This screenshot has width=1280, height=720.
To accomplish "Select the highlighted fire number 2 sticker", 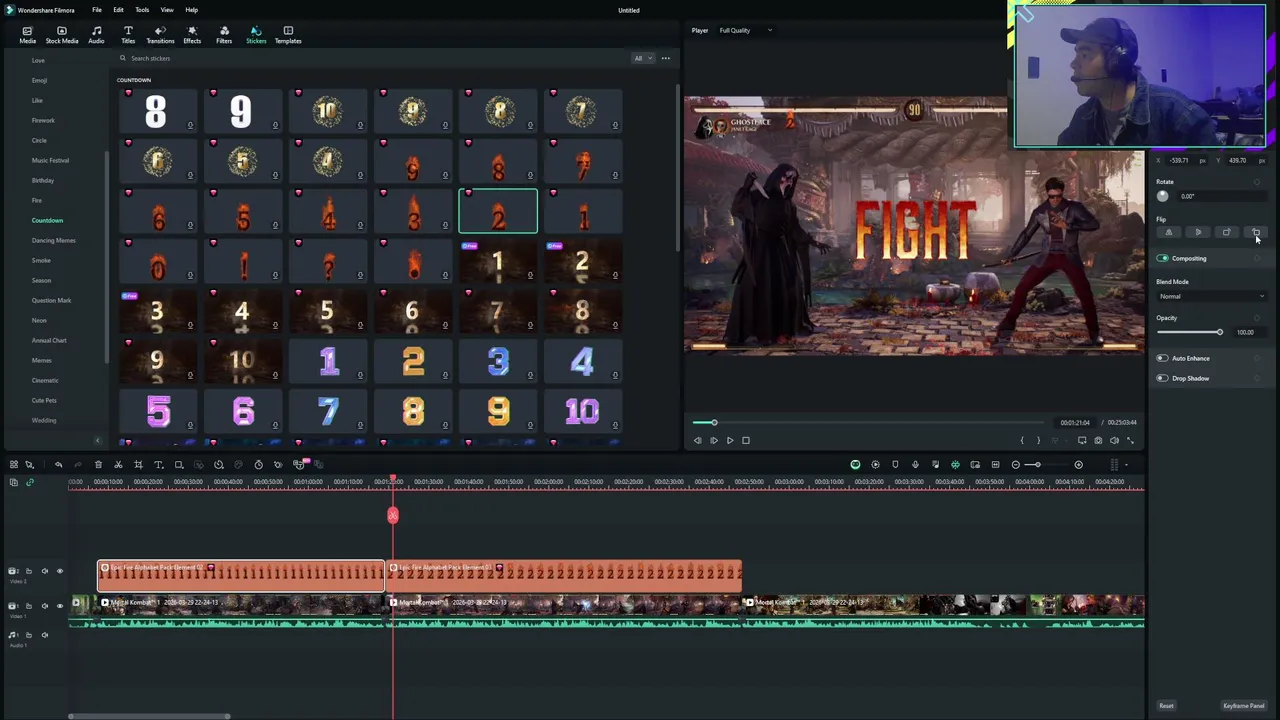I will pos(498,211).
